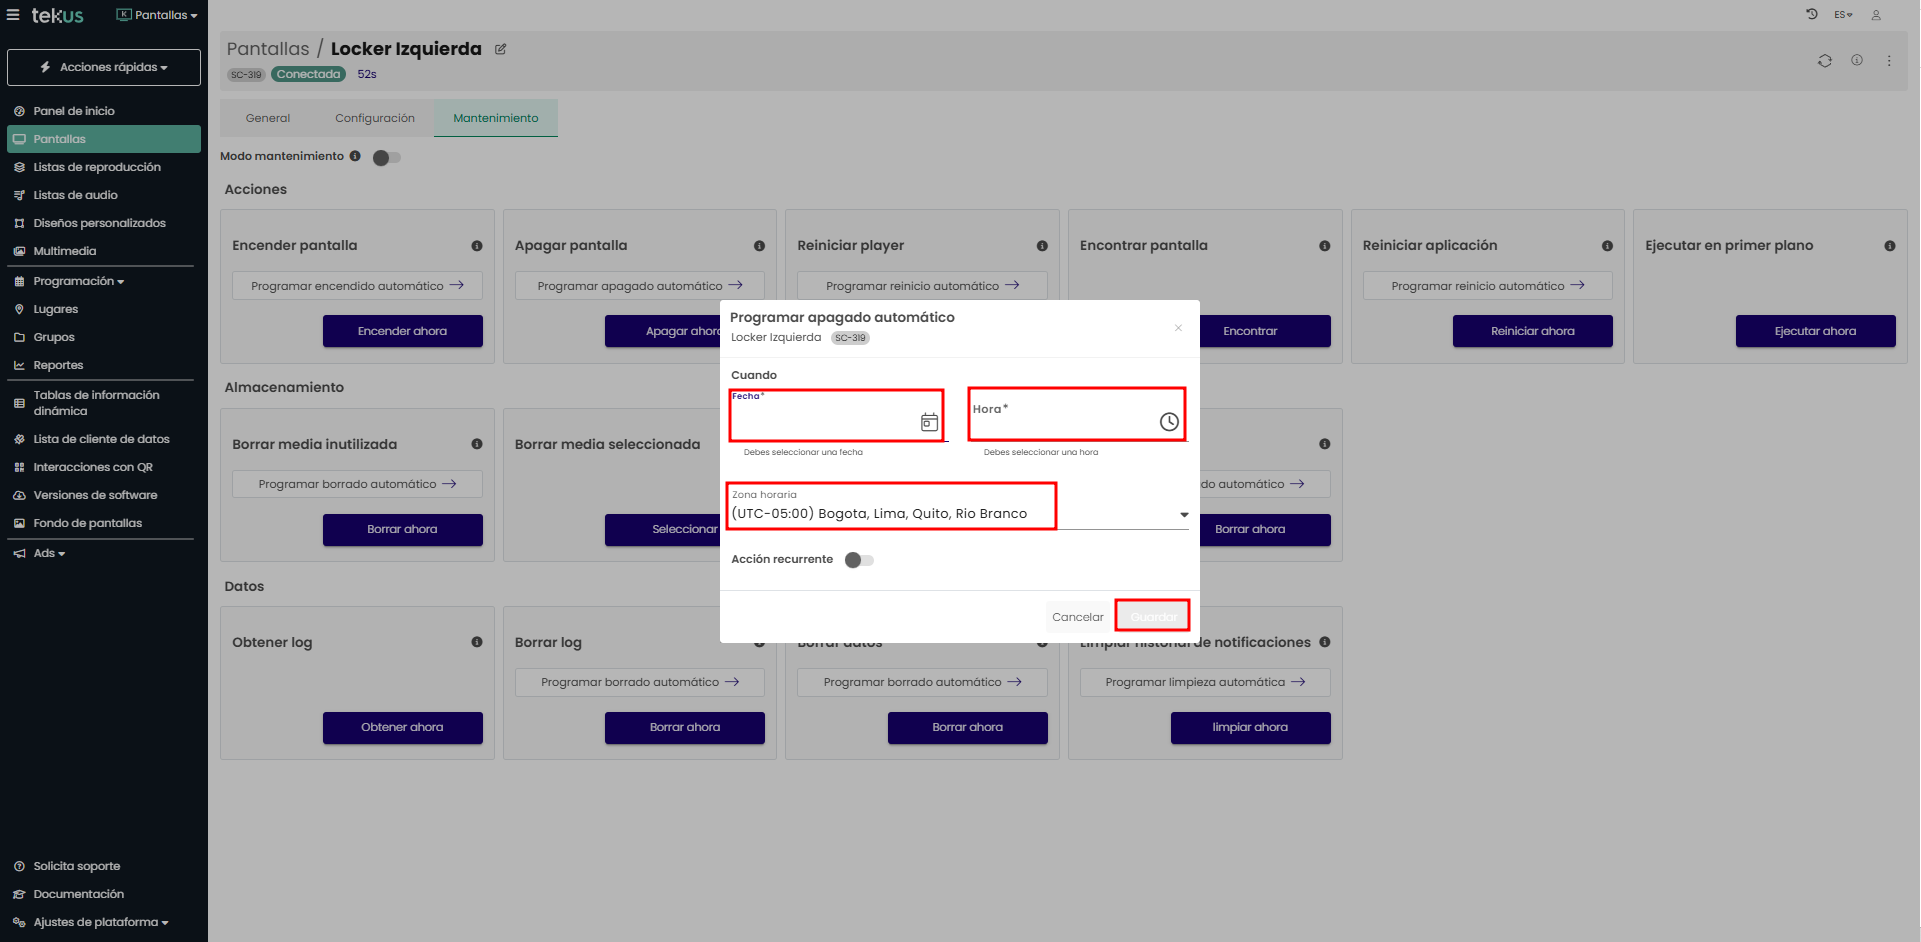Expand the Zona horaria dropdown
The image size is (1921, 942).
1184,514
